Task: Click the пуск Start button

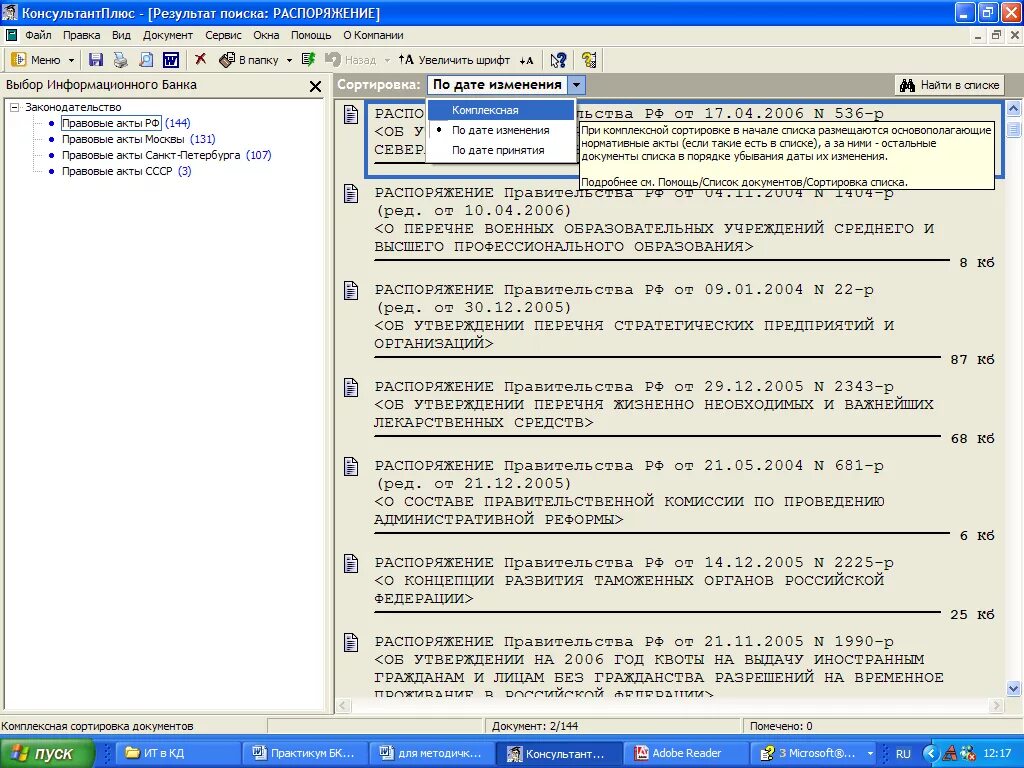Action: pyautogui.click(x=47, y=753)
